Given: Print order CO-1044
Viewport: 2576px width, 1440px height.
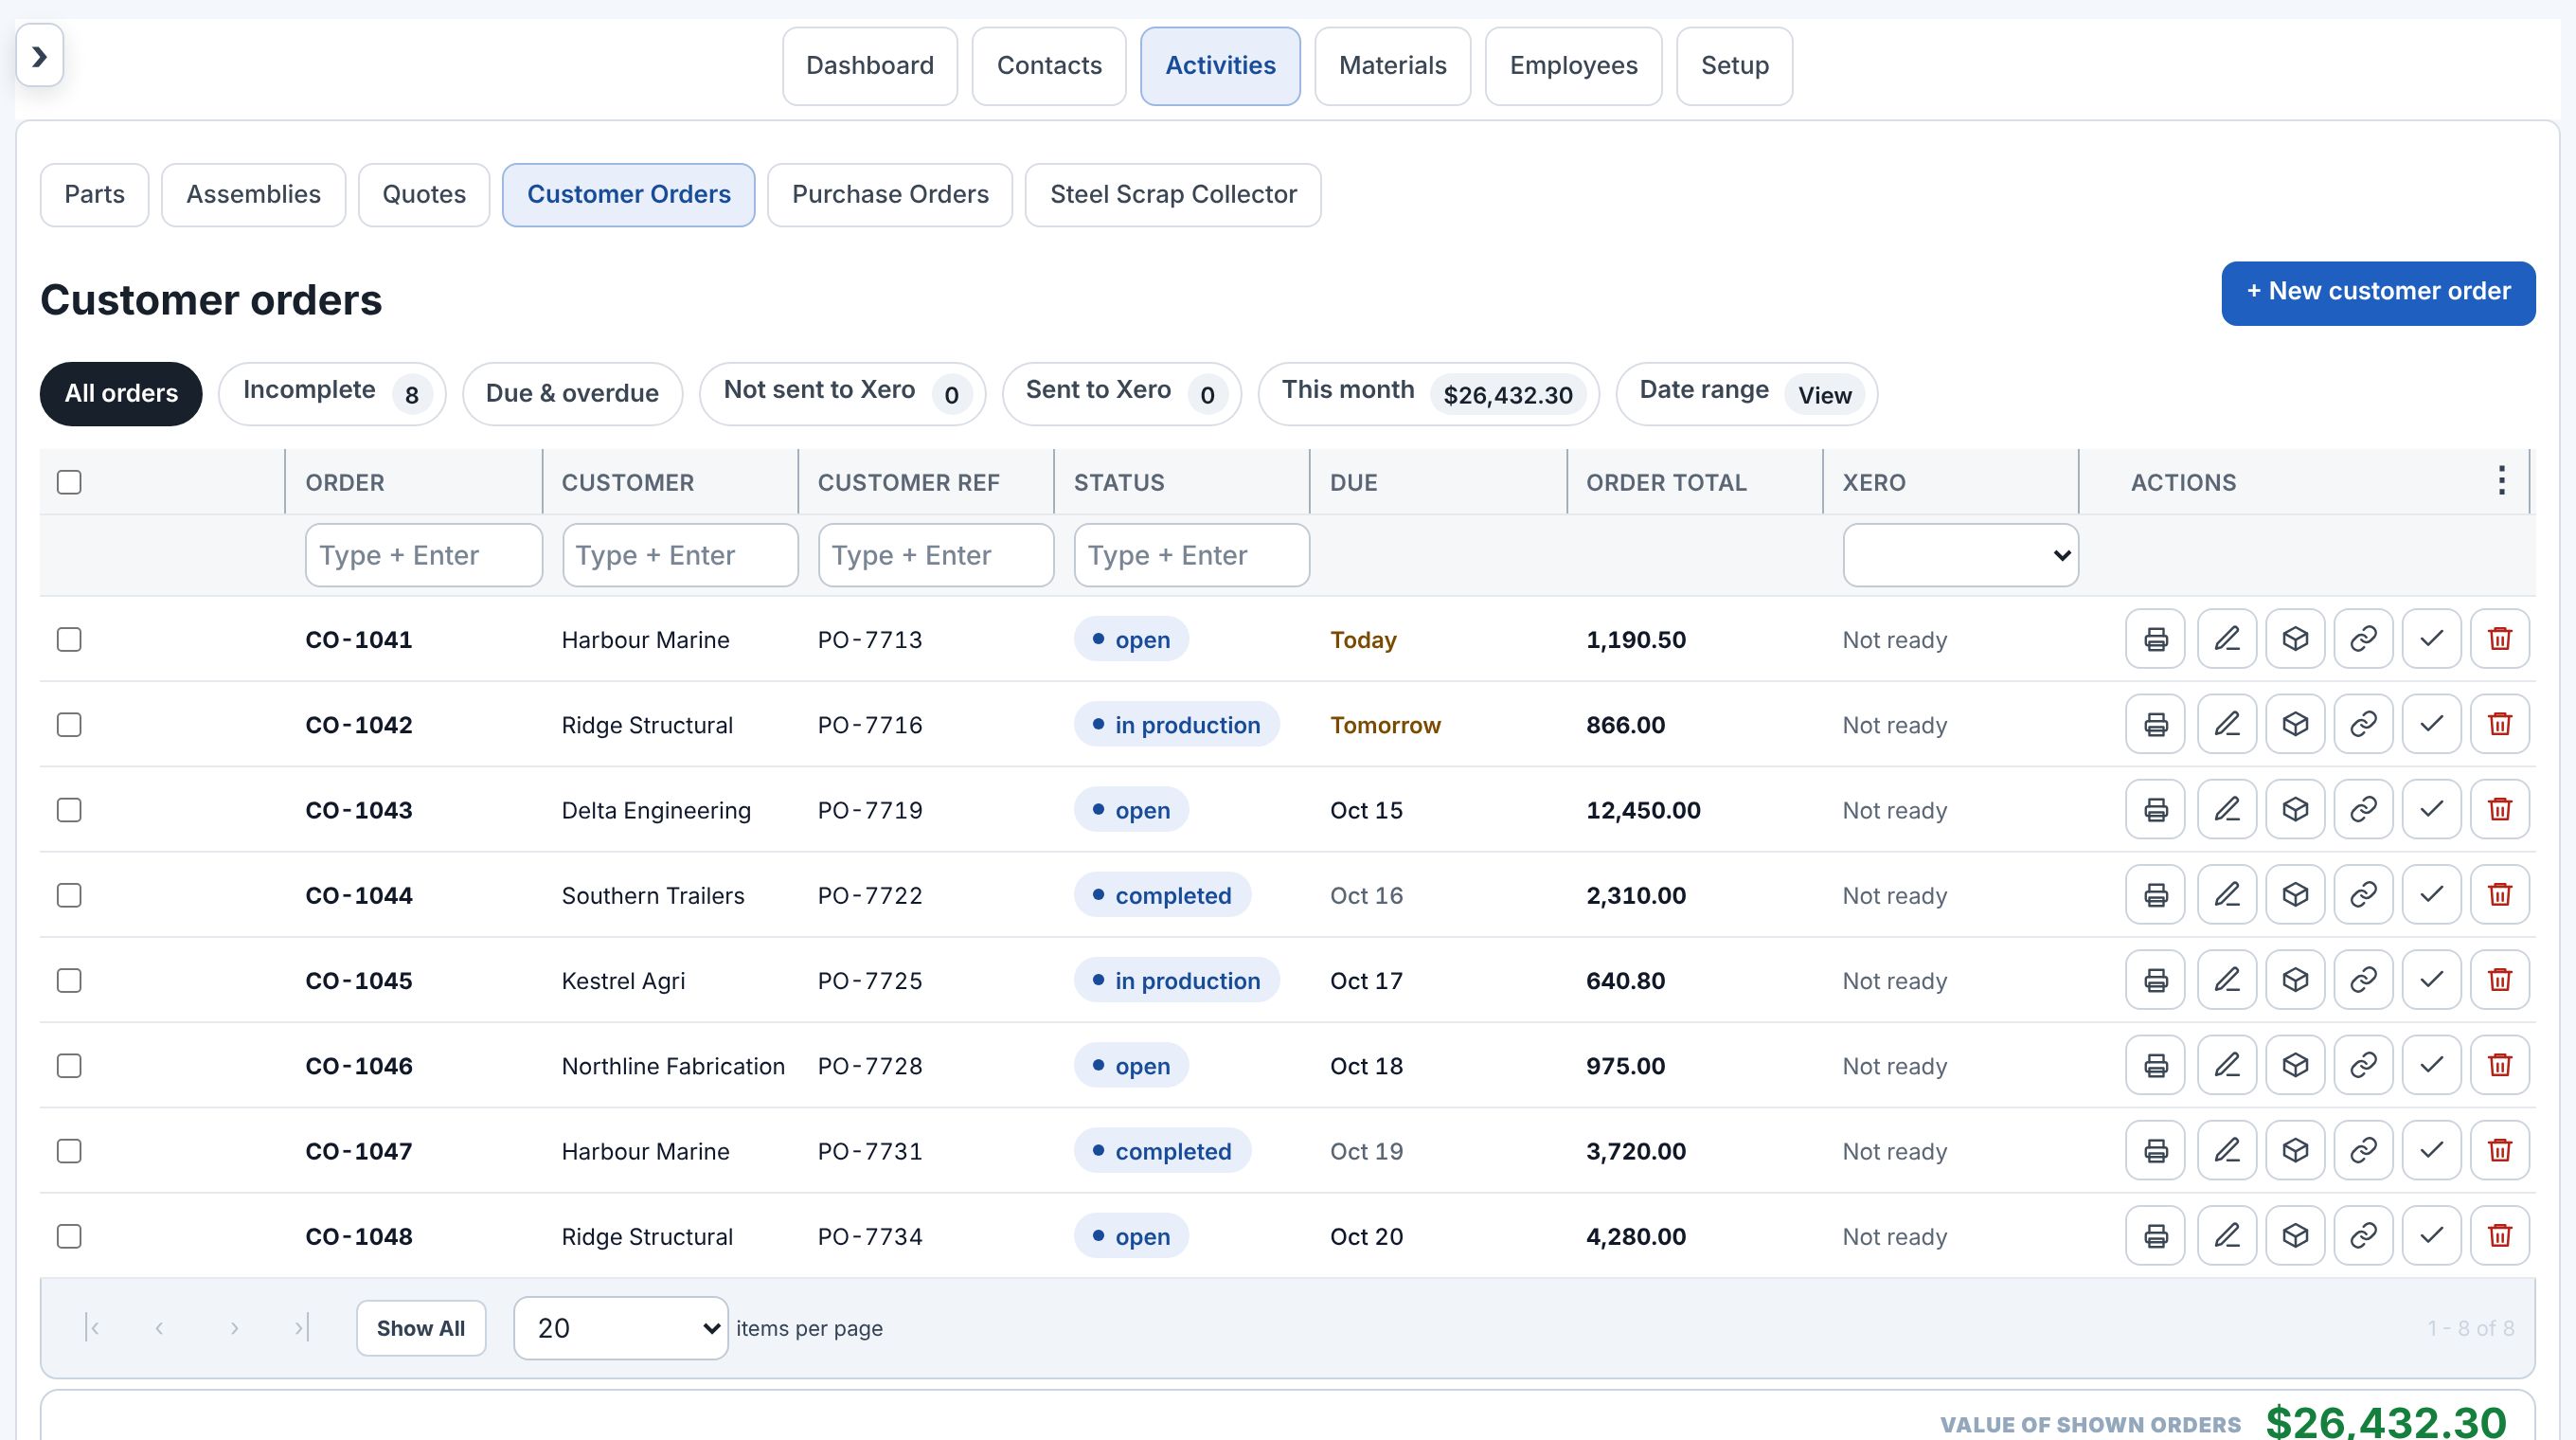Looking at the screenshot, I should tap(2155, 894).
